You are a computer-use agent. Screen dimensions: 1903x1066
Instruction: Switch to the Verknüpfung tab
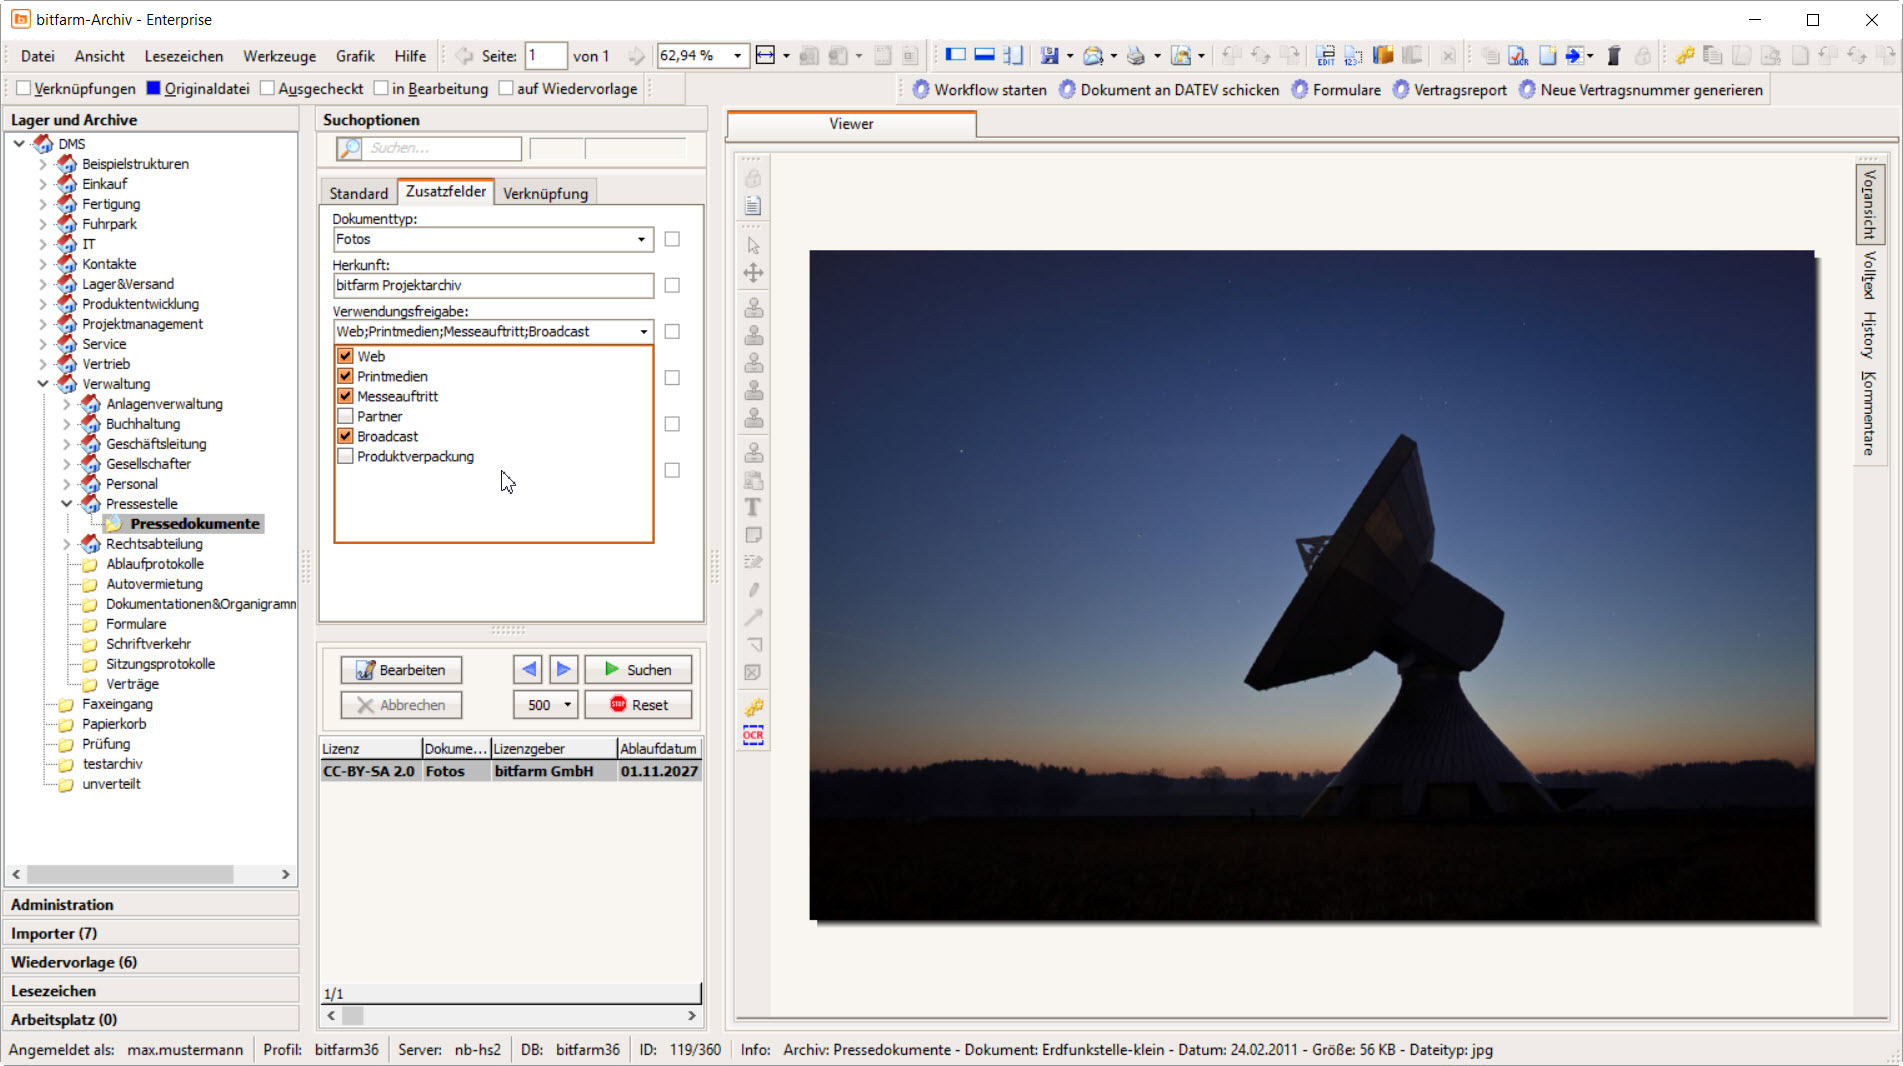click(545, 193)
